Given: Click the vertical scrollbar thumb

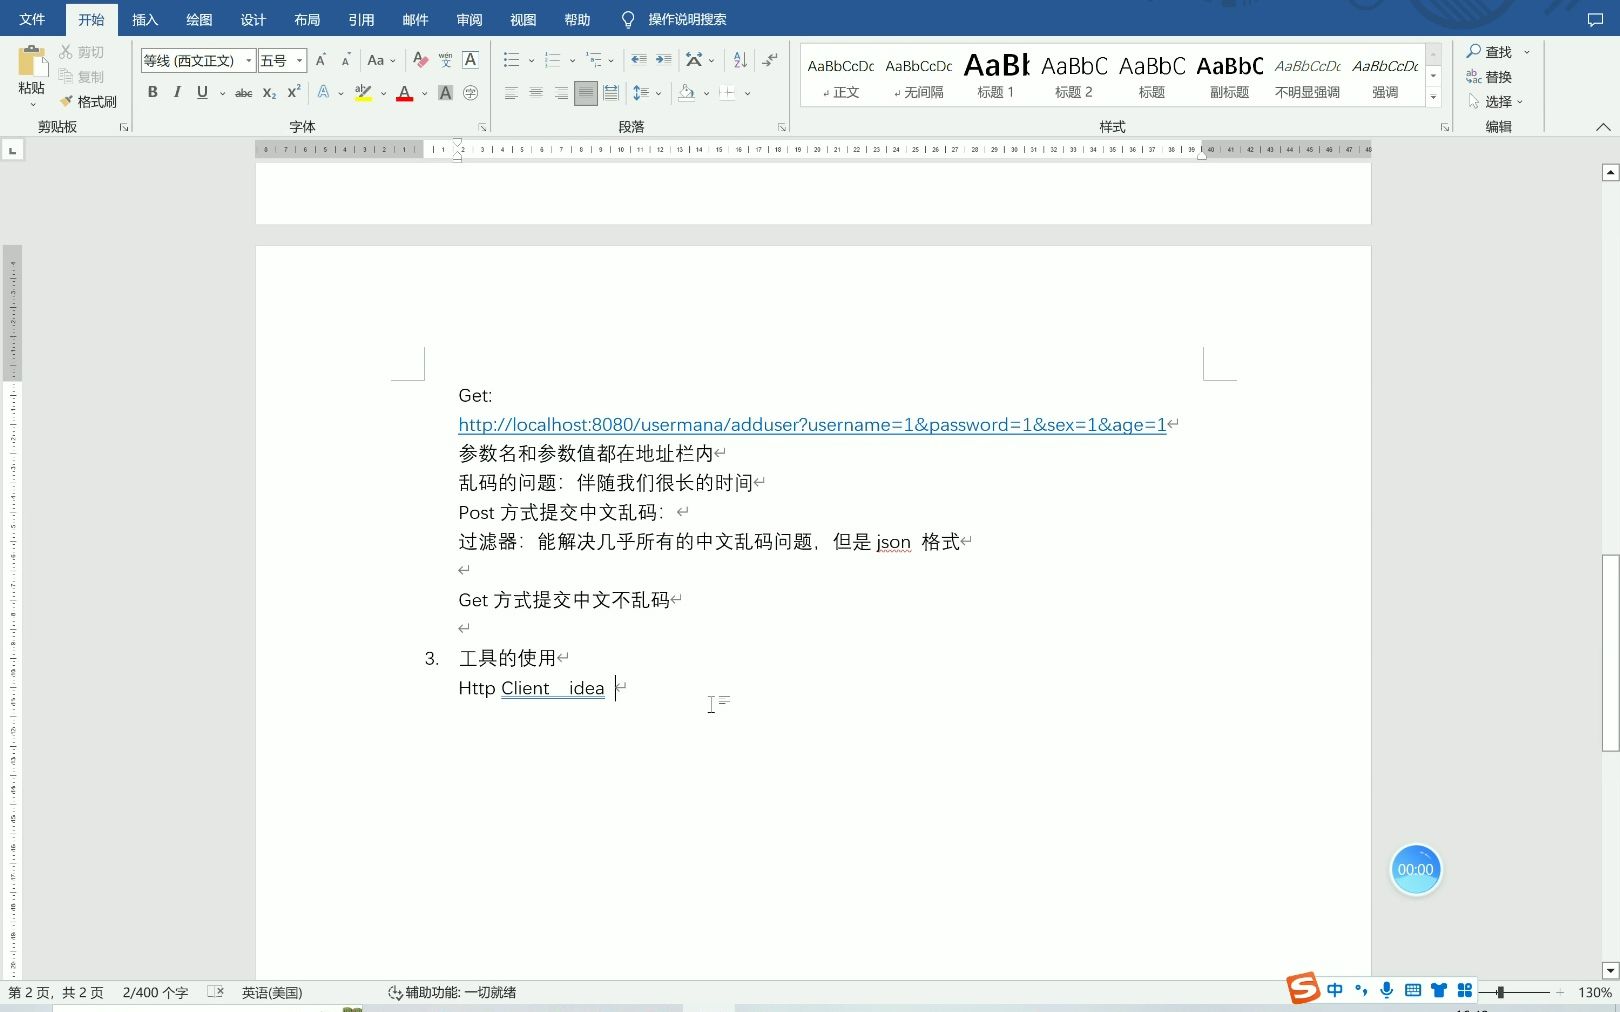Looking at the screenshot, I should tap(1610, 653).
